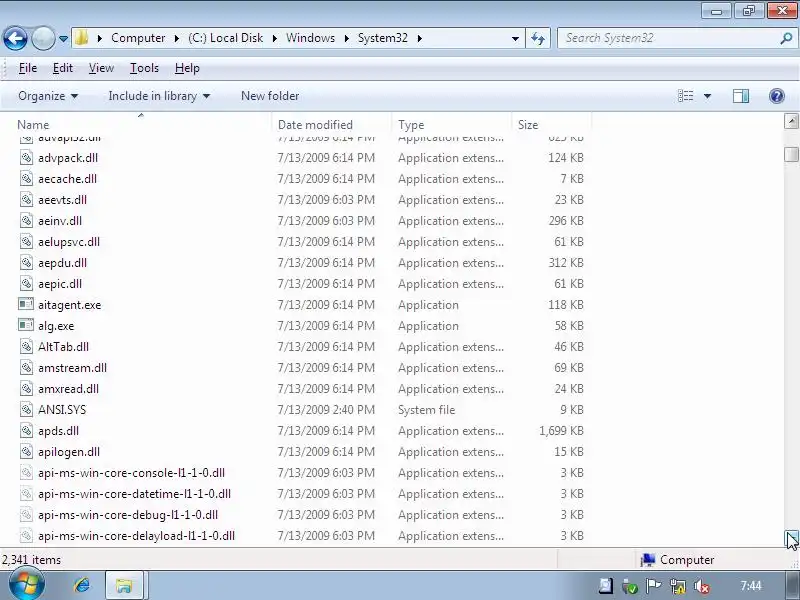Expand arrow after Computer breadcrumb
Viewport: 800px width, 600px height.
click(x=177, y=38)
